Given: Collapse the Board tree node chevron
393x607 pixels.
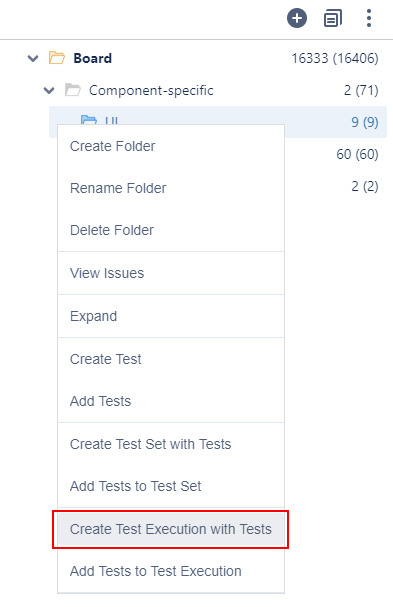Looking at the screenshot, I should [x=33, y=58].
